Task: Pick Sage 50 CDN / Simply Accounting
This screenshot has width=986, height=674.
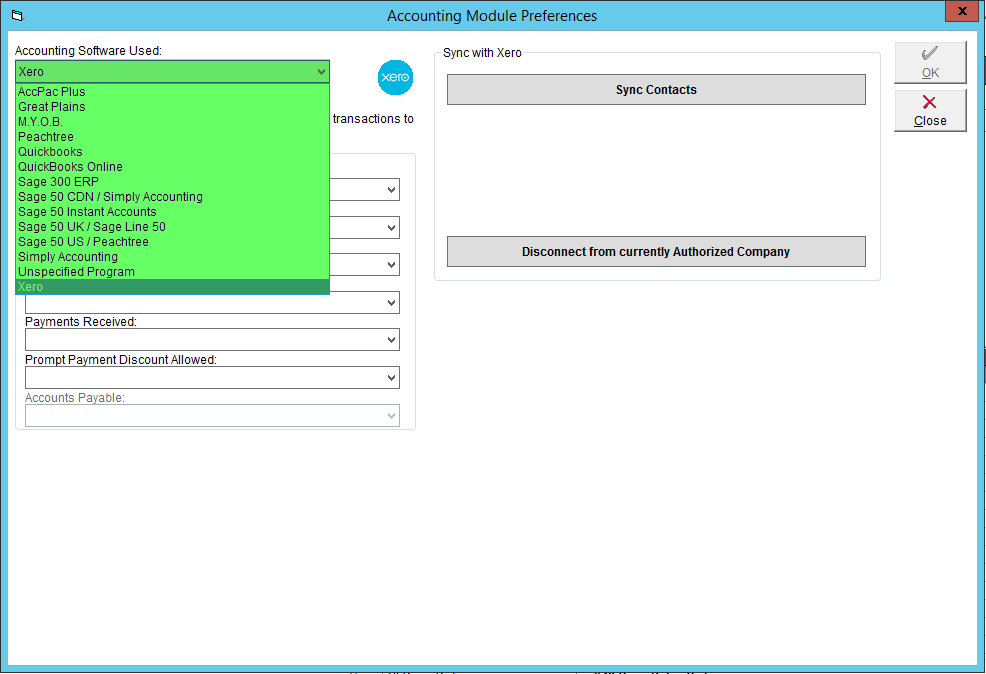Action: coord(172,197)
